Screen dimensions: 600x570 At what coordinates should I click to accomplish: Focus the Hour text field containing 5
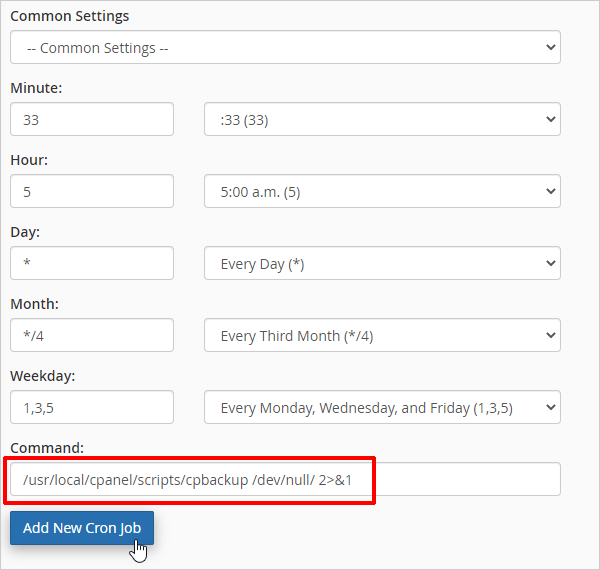click(x=92, y=191)
